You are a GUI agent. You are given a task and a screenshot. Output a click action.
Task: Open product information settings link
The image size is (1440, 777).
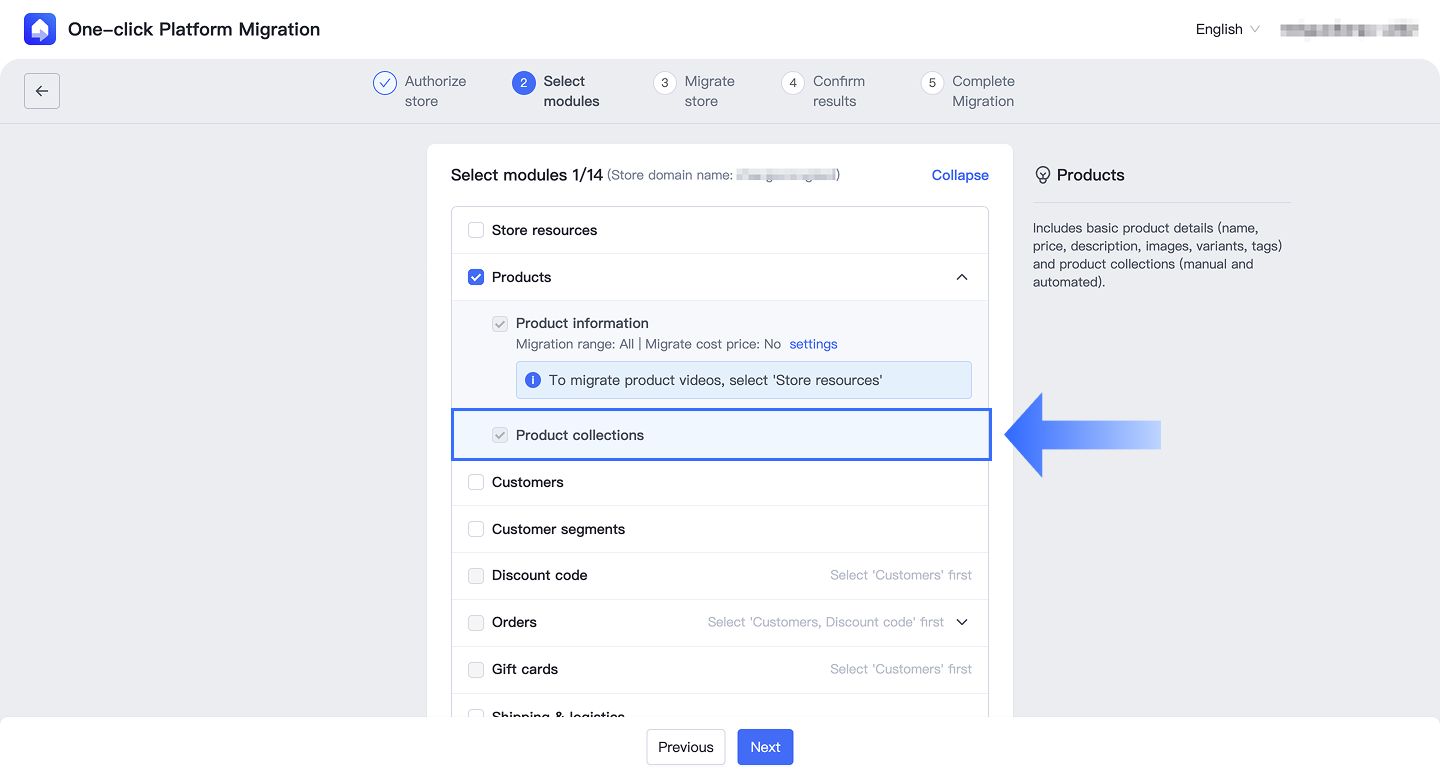point(814,344)
